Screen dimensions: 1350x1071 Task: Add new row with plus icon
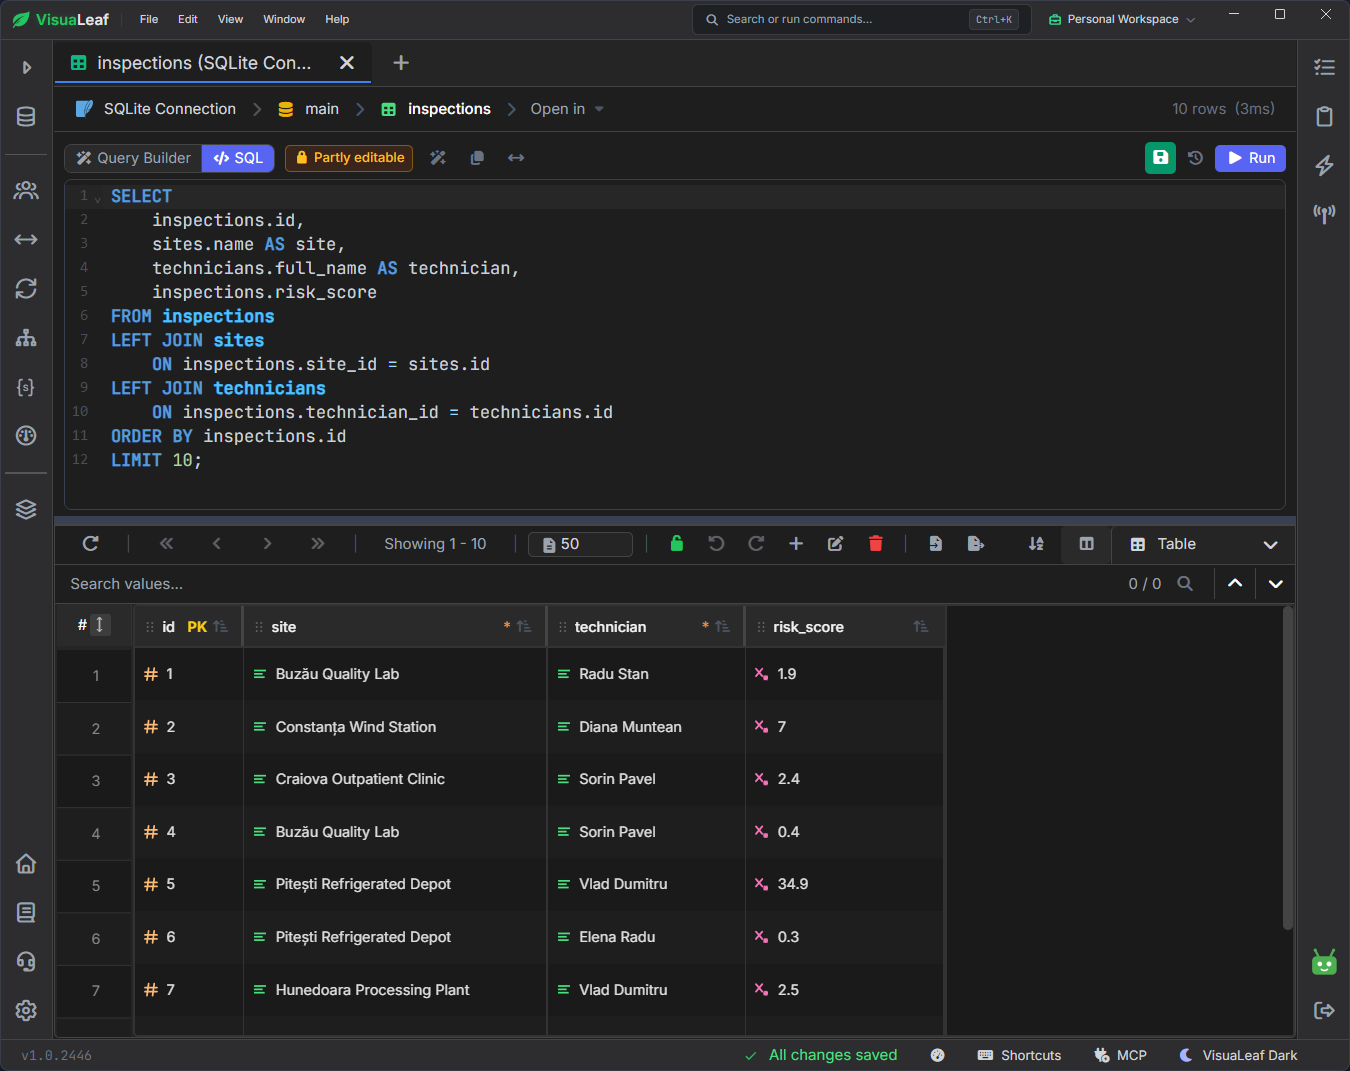coord(796,544)
